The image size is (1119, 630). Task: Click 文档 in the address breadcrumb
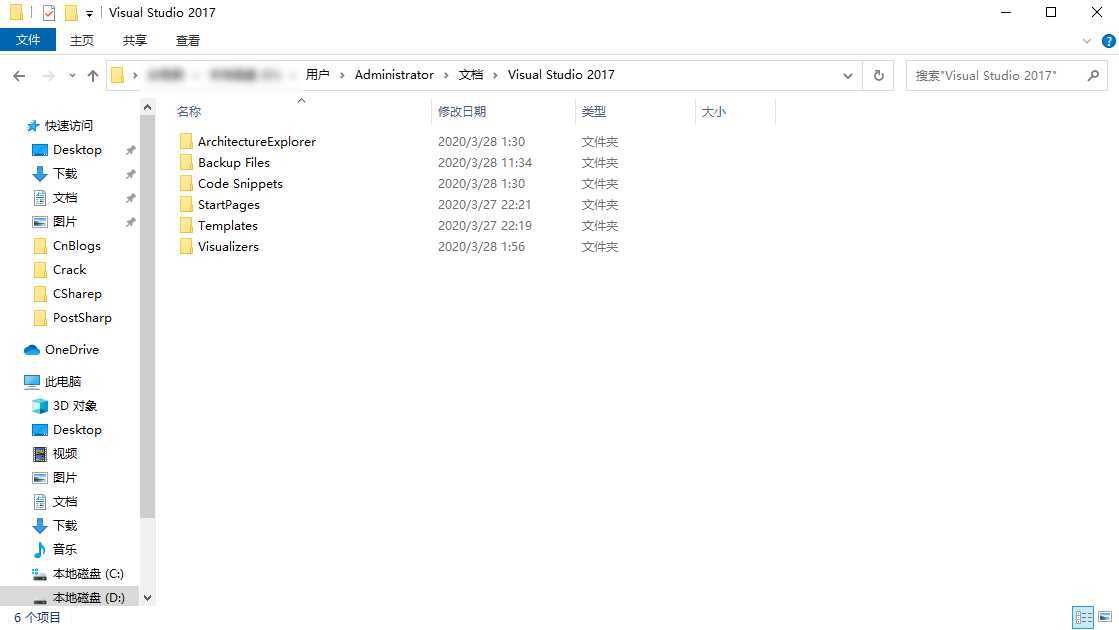click(x=470, y=74)
